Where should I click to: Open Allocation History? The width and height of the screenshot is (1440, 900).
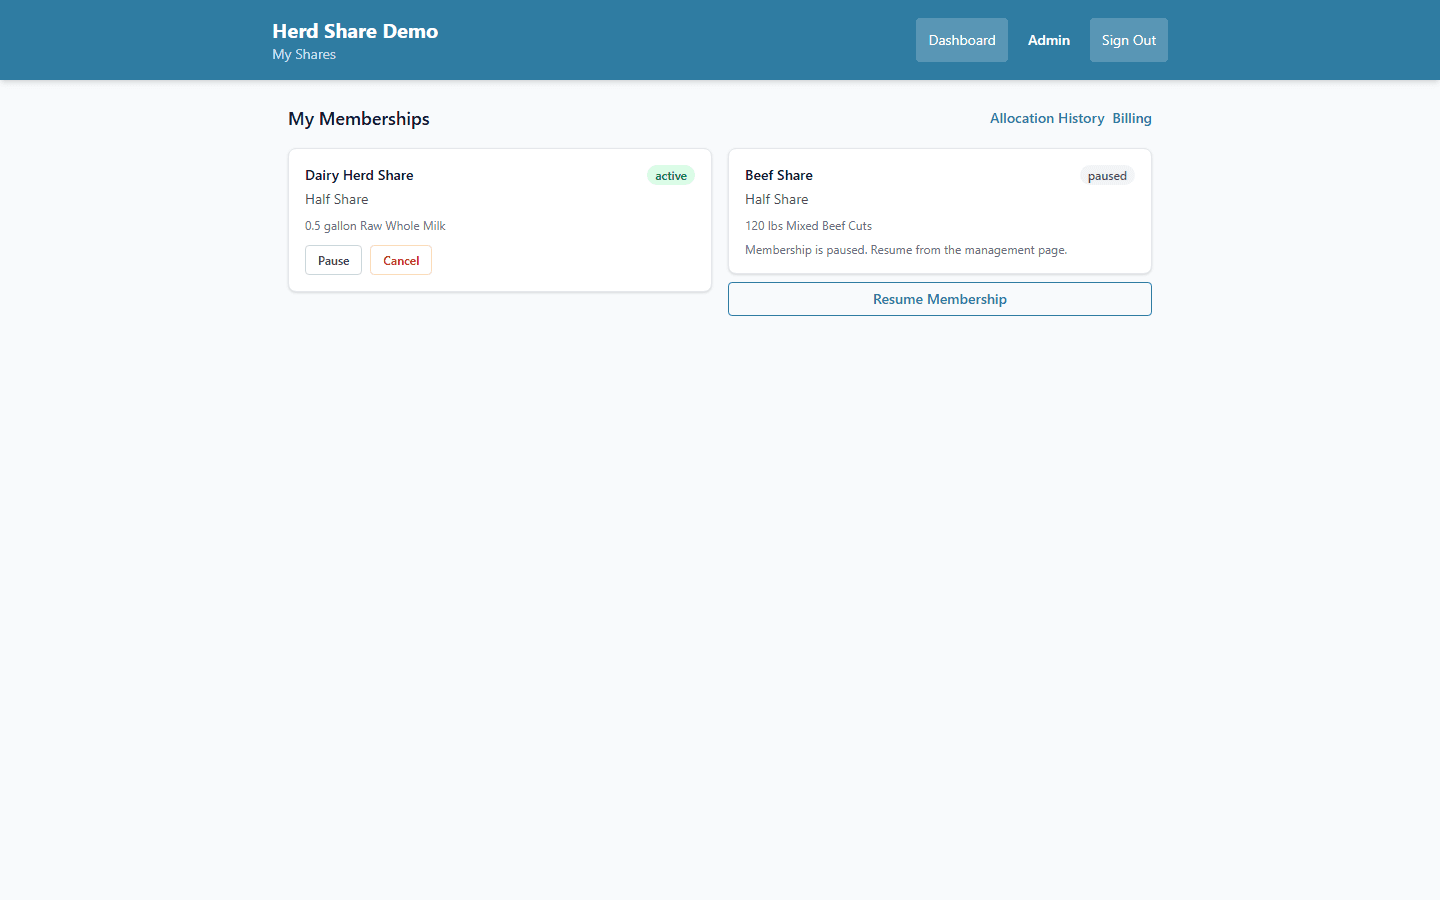1047,118
